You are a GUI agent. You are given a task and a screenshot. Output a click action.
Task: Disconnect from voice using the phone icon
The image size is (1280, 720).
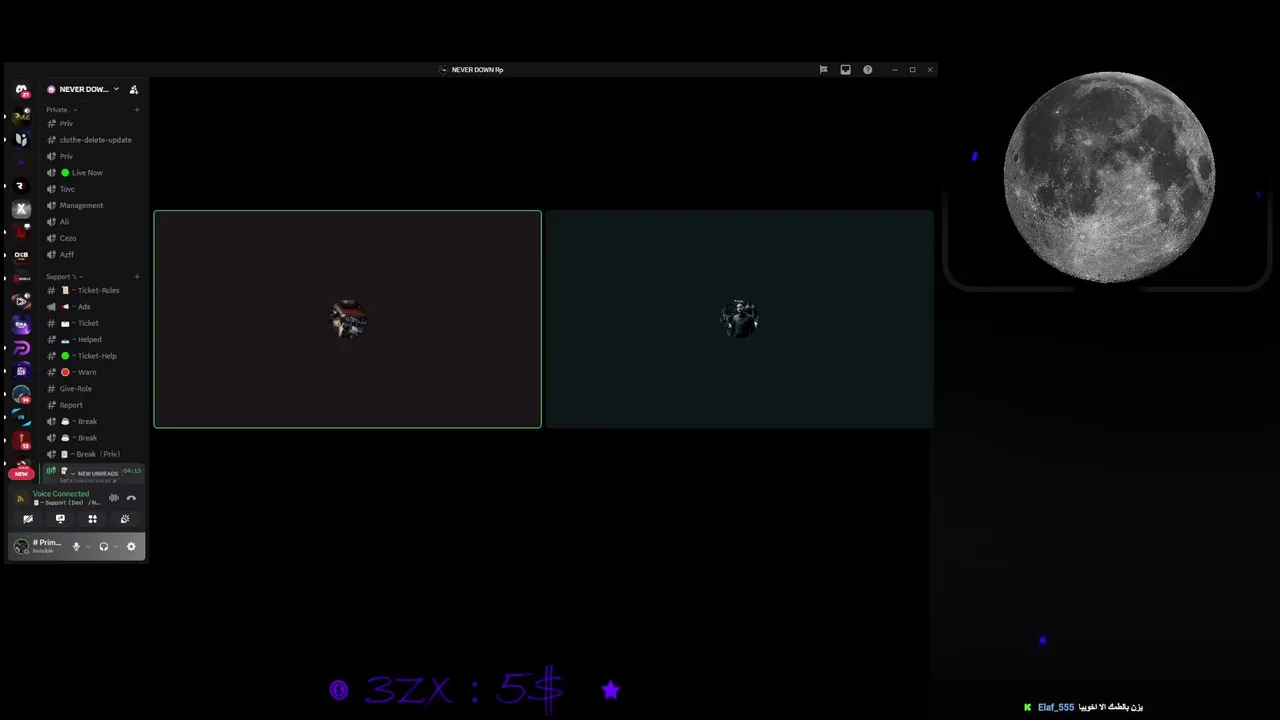click(x=131, y=497)
